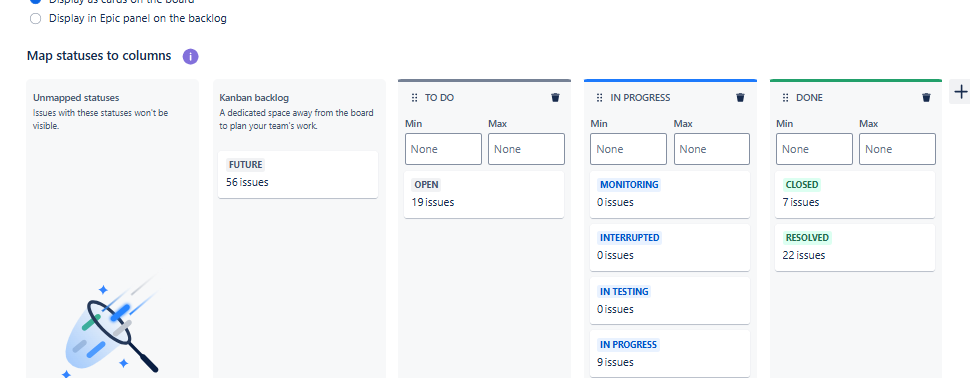Click the Min field of the DONE column

click(815, 149)
